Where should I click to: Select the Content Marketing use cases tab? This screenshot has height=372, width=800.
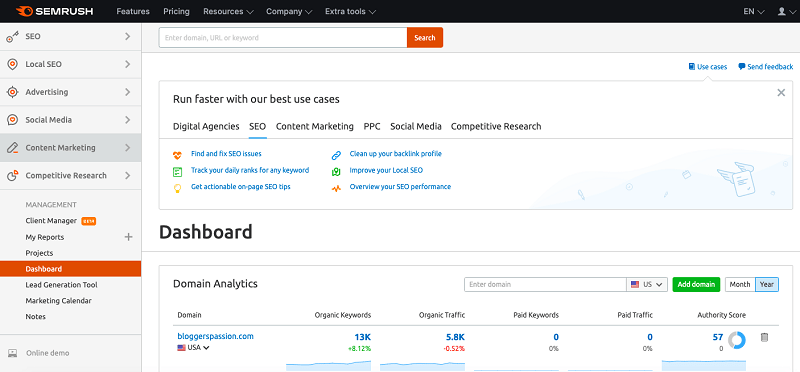(x=315, y=127)
